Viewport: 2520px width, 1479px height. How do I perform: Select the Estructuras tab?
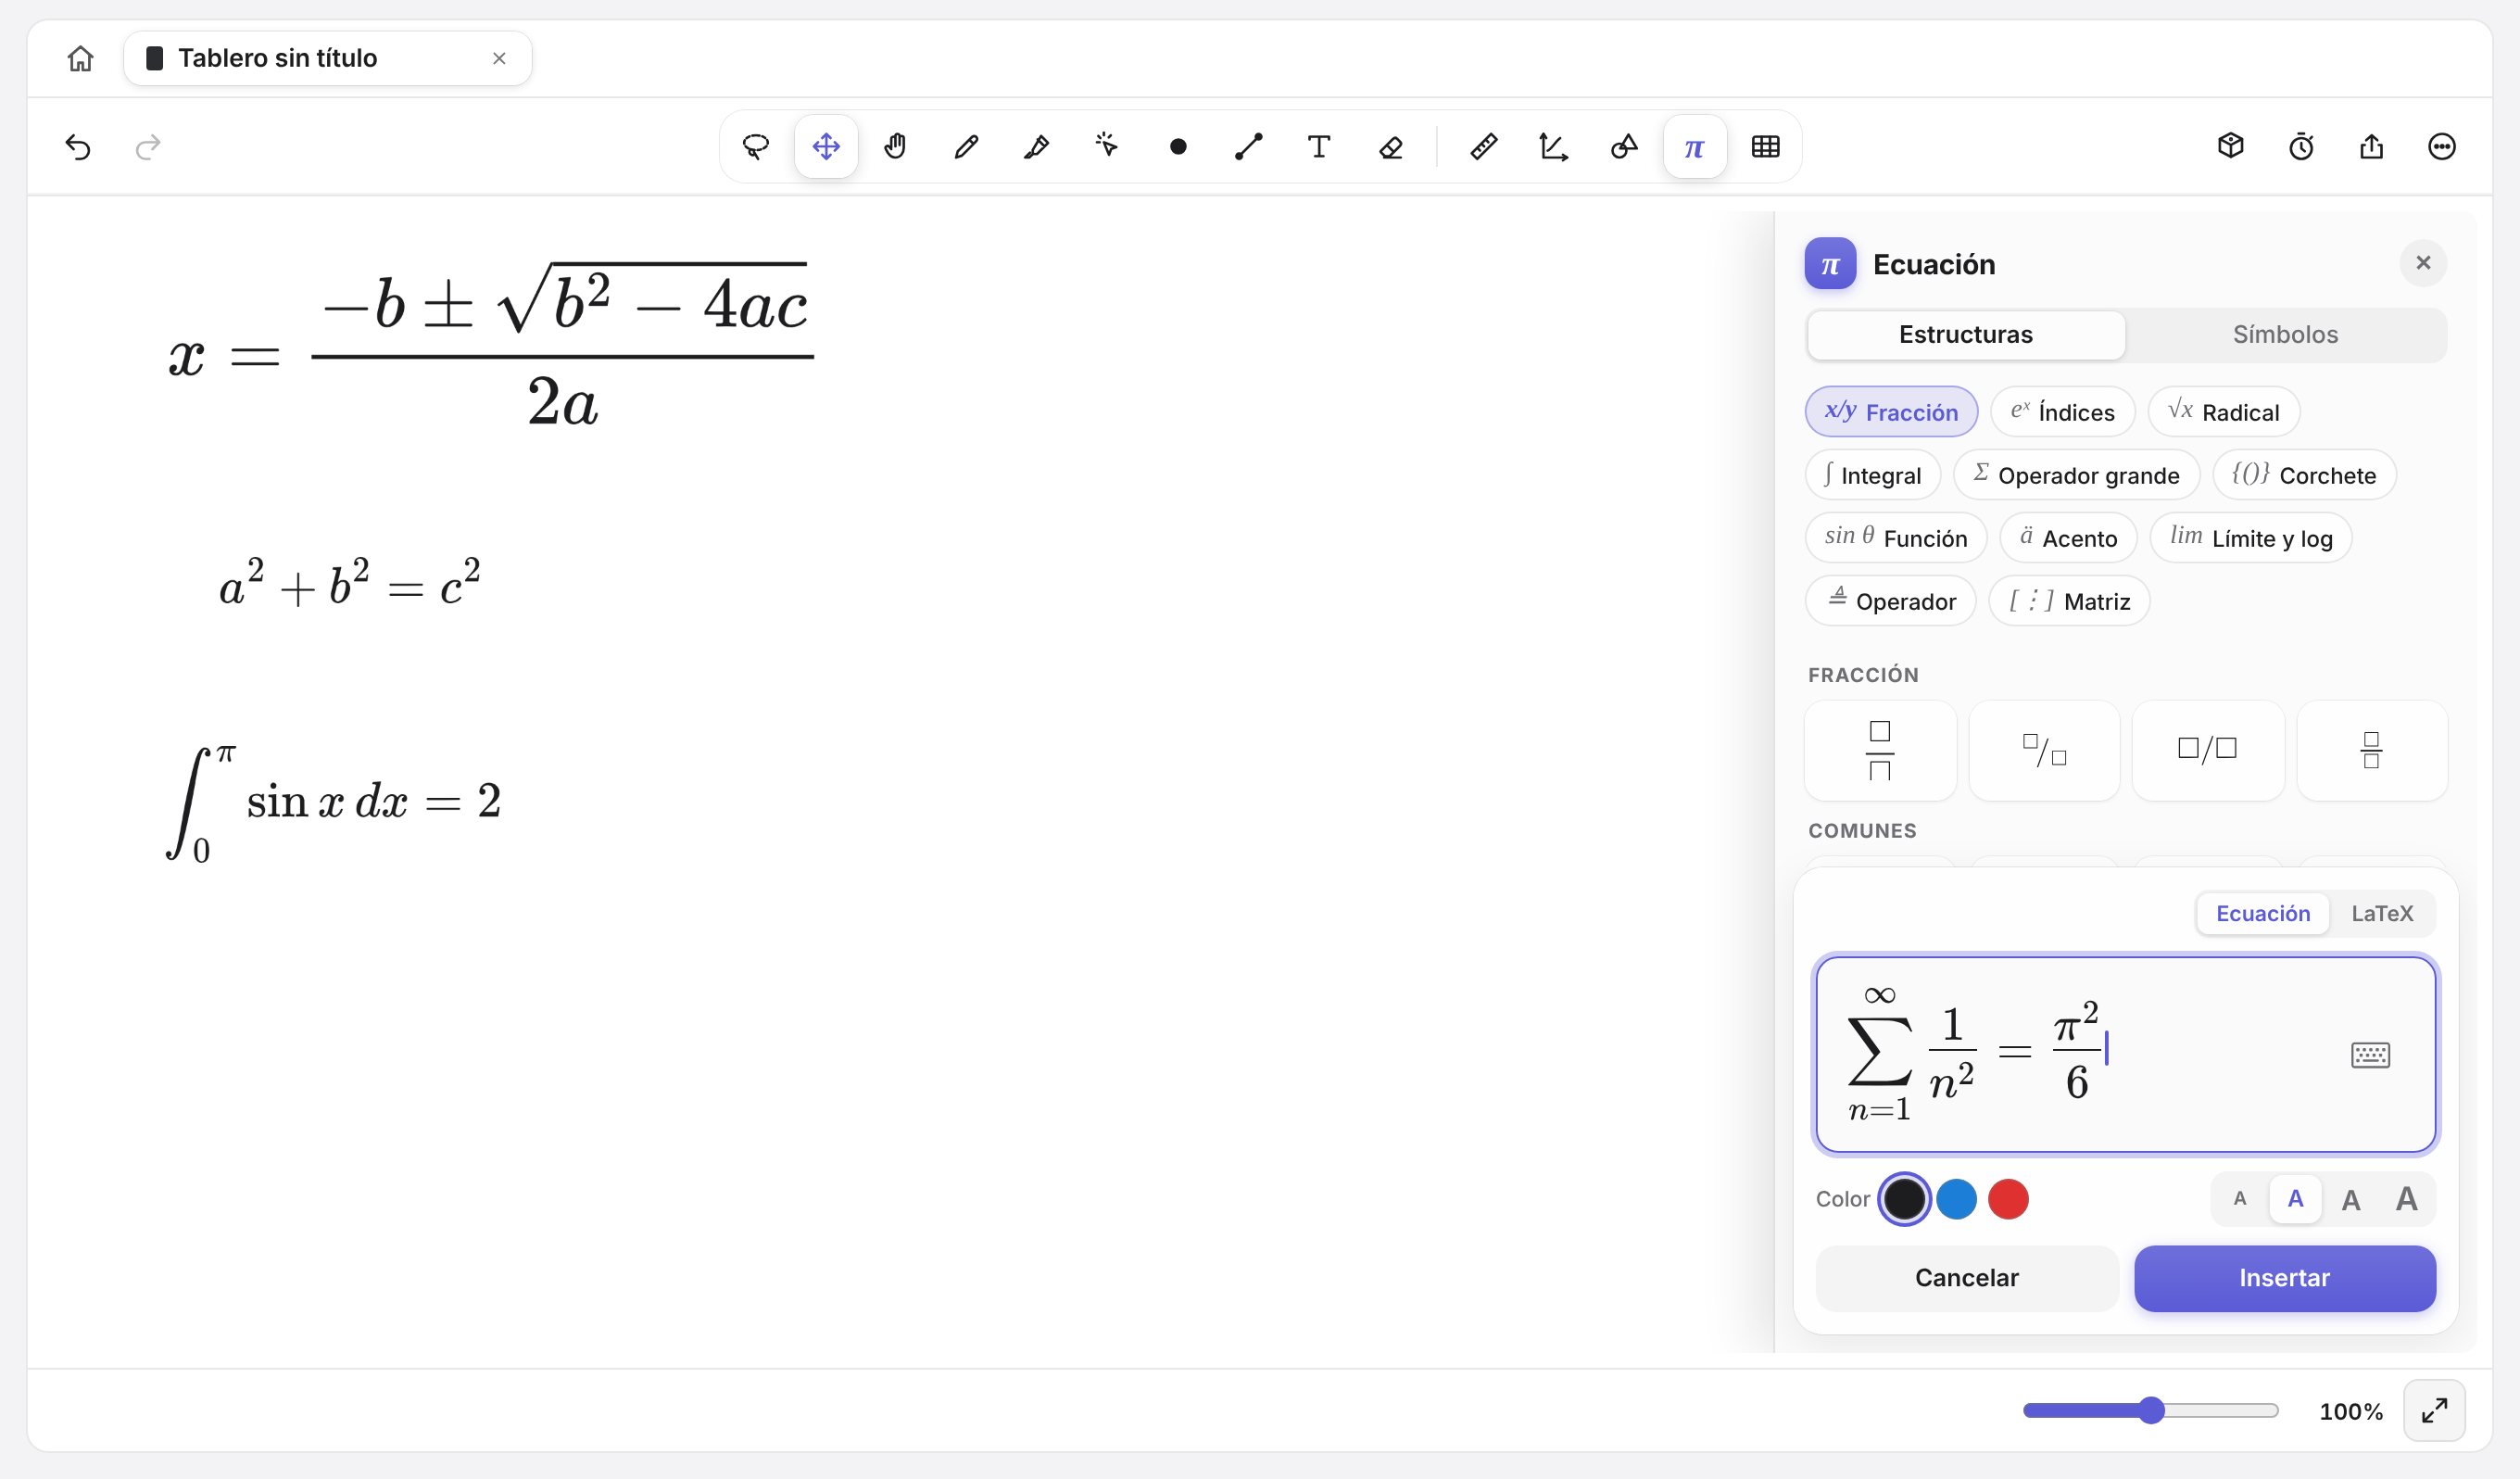pyautogui.click(x=1966, y=334)
